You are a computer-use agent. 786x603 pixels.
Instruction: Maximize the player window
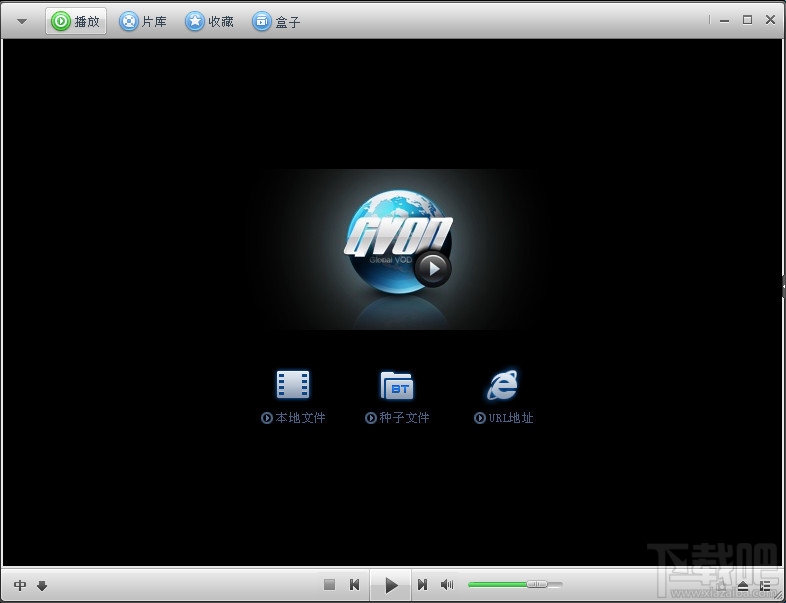coord(747,20)
